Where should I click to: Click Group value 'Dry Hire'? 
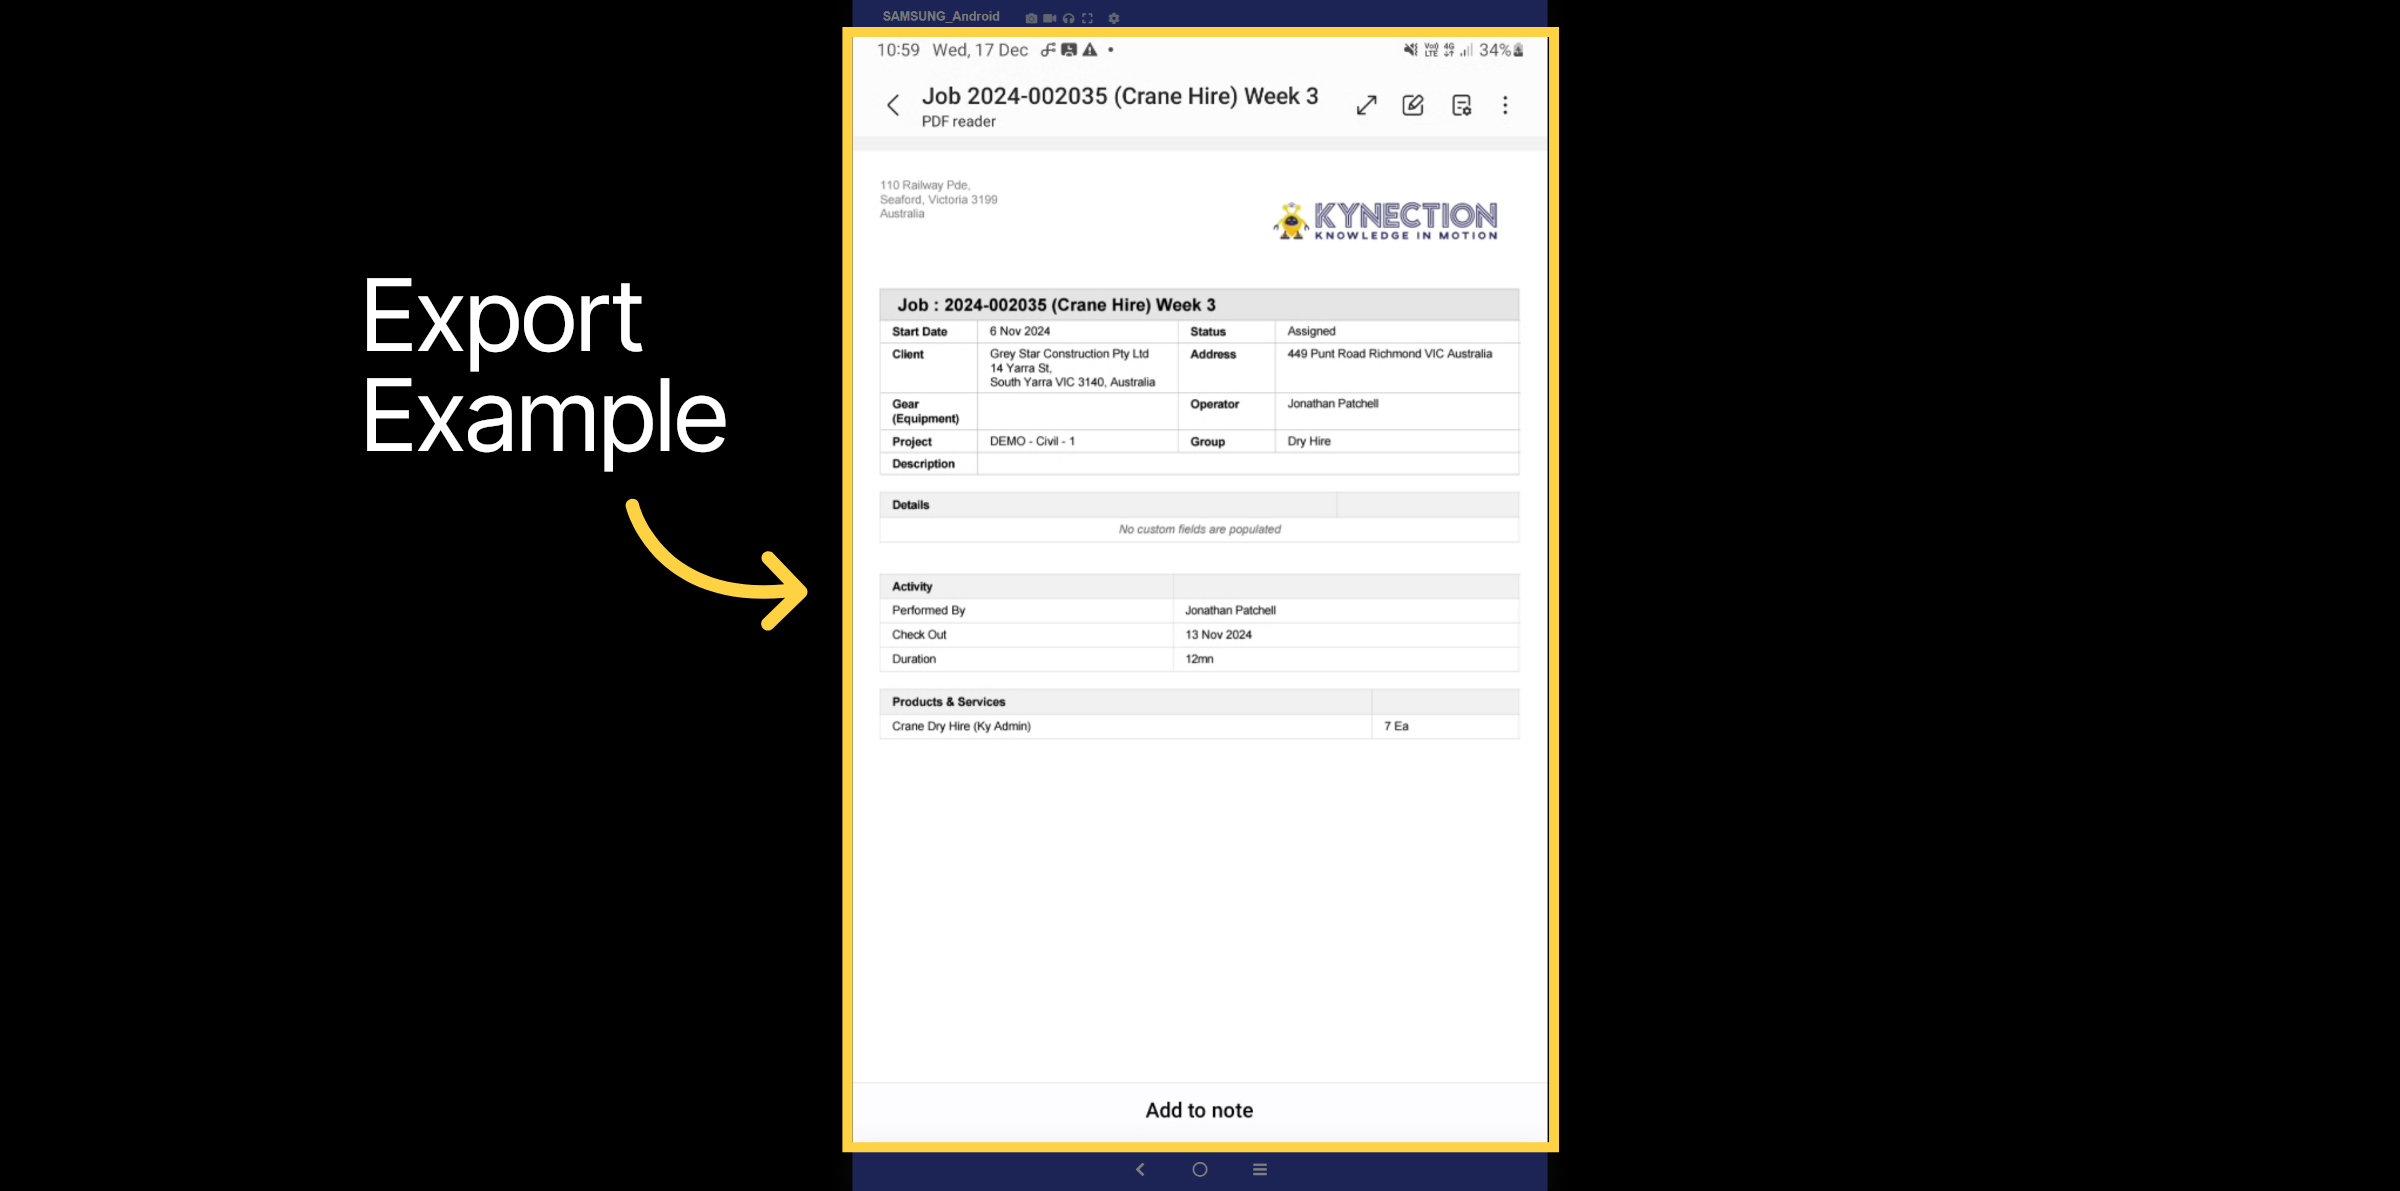coord(1309,441)
